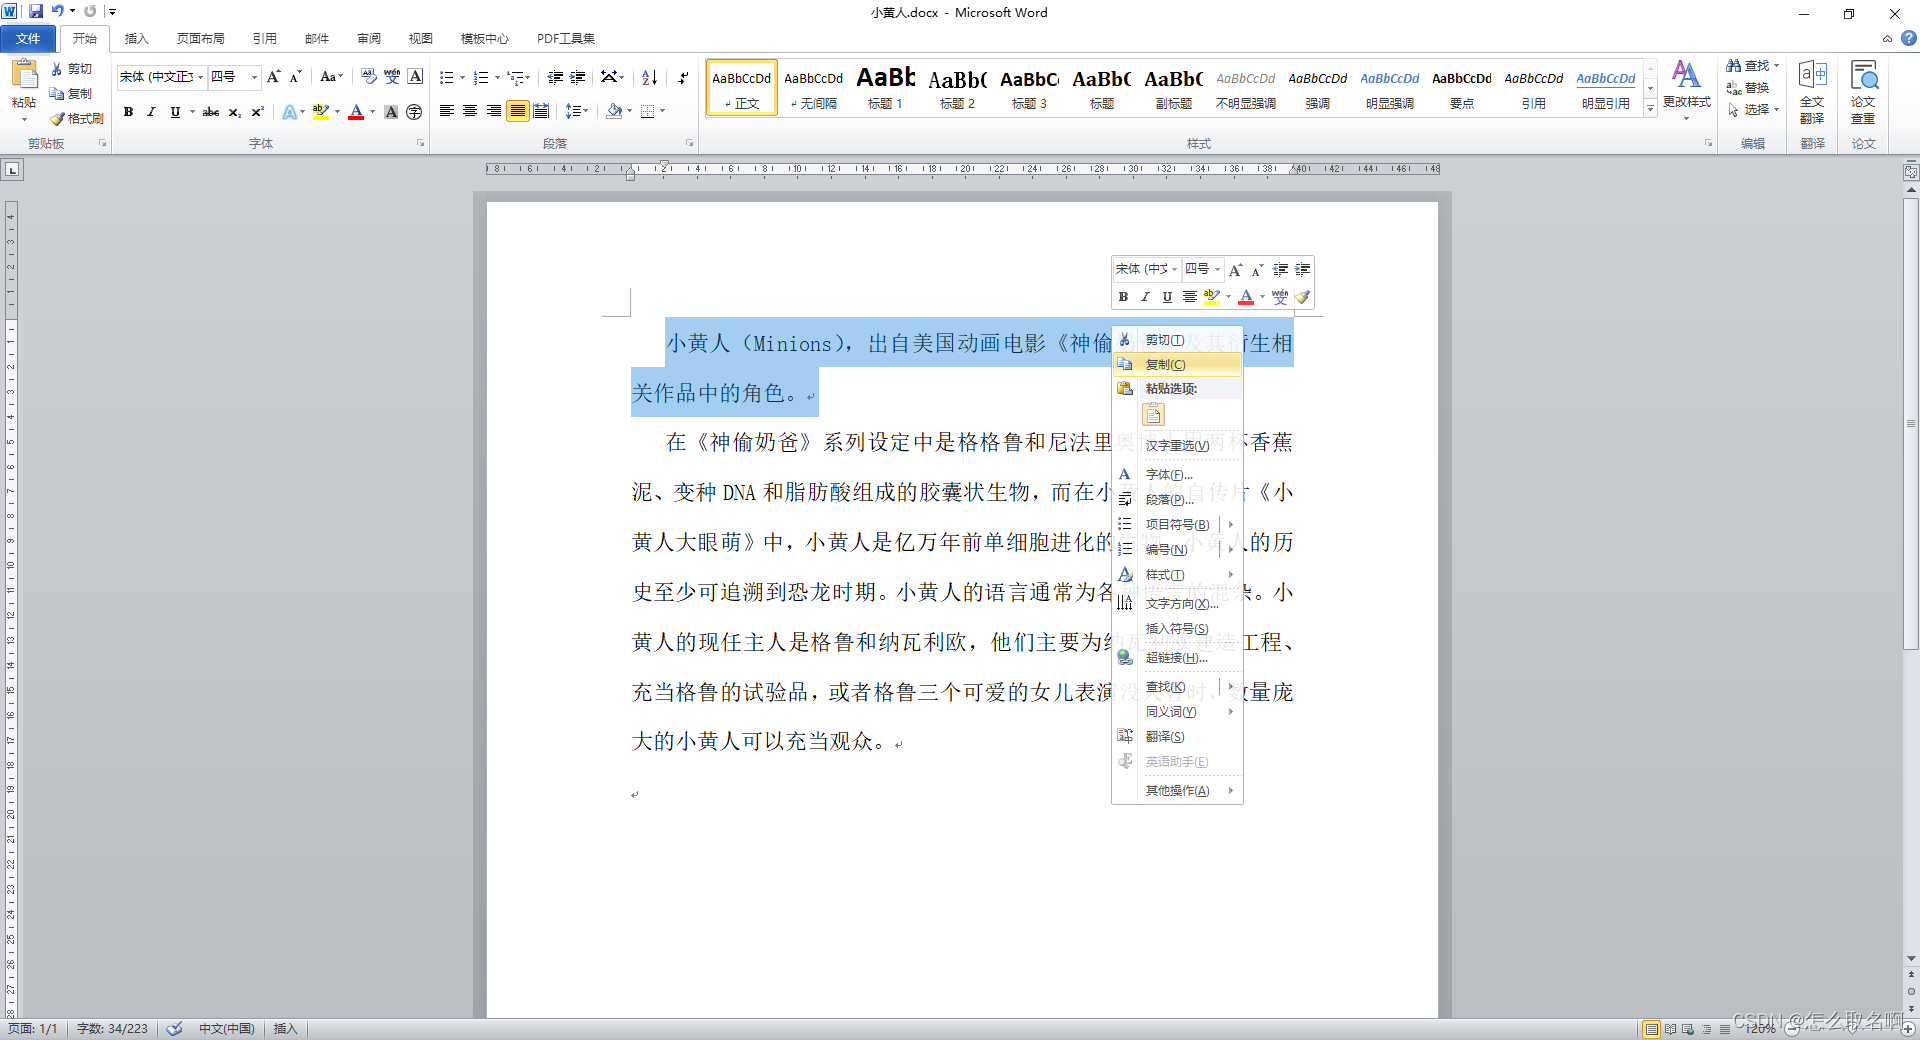Viewport: 1920px width, 1040px height.
Task: Toggle Underline in the mini toolbar
Action: tap(1167, 297)
